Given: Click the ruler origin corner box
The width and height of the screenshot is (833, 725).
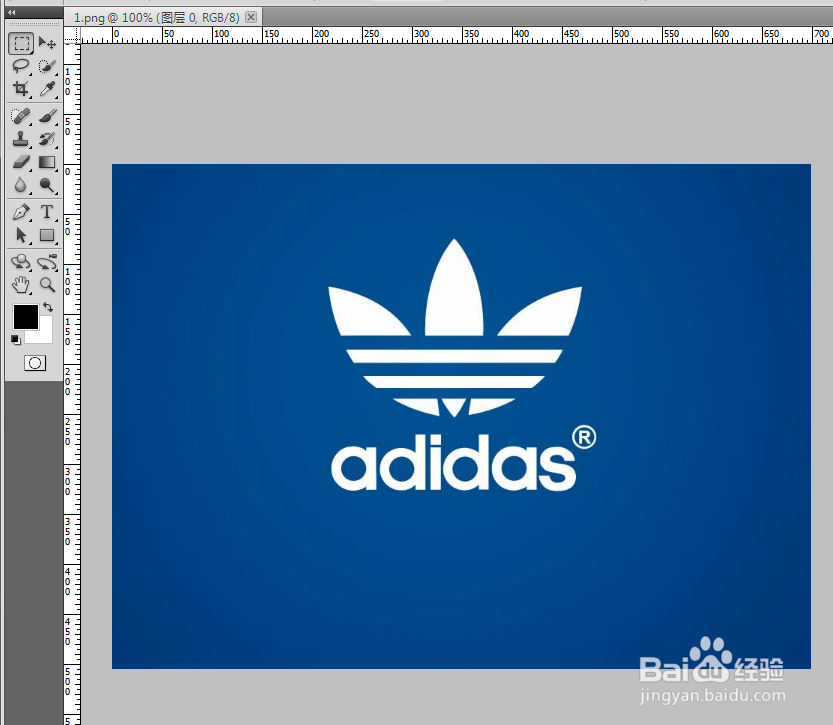Looking at the screenshot, I should tap(72, 35).
